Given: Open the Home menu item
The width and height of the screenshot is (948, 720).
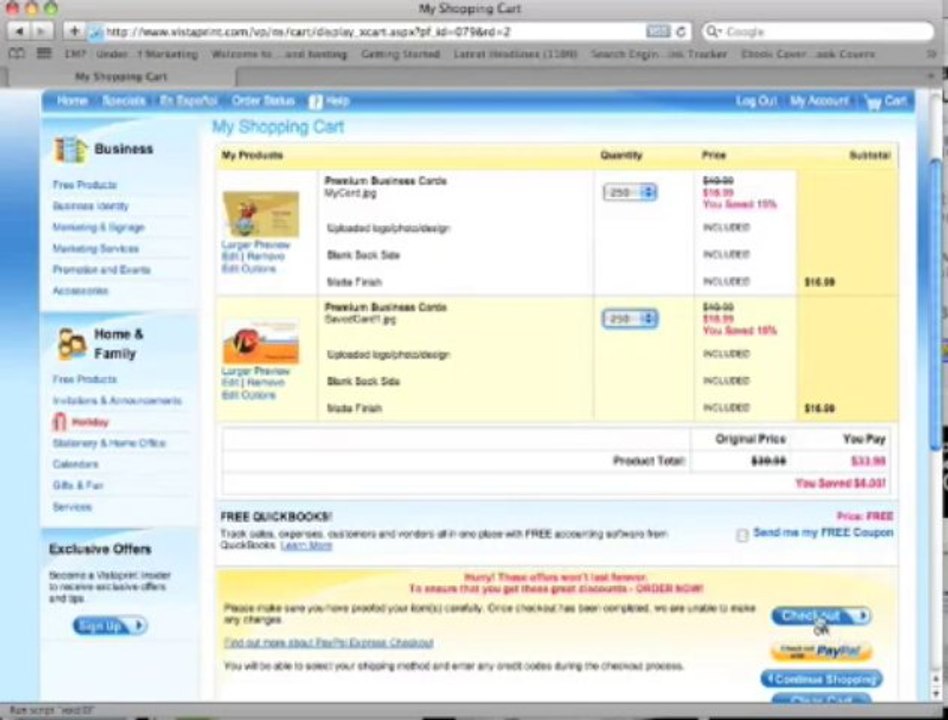Looking at the screenshot, I should [72, 101].
